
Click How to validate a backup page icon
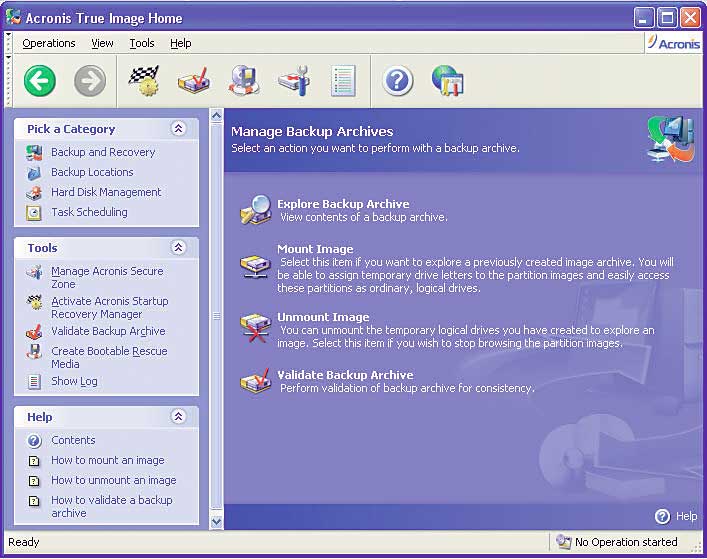(x=34, y=501)
